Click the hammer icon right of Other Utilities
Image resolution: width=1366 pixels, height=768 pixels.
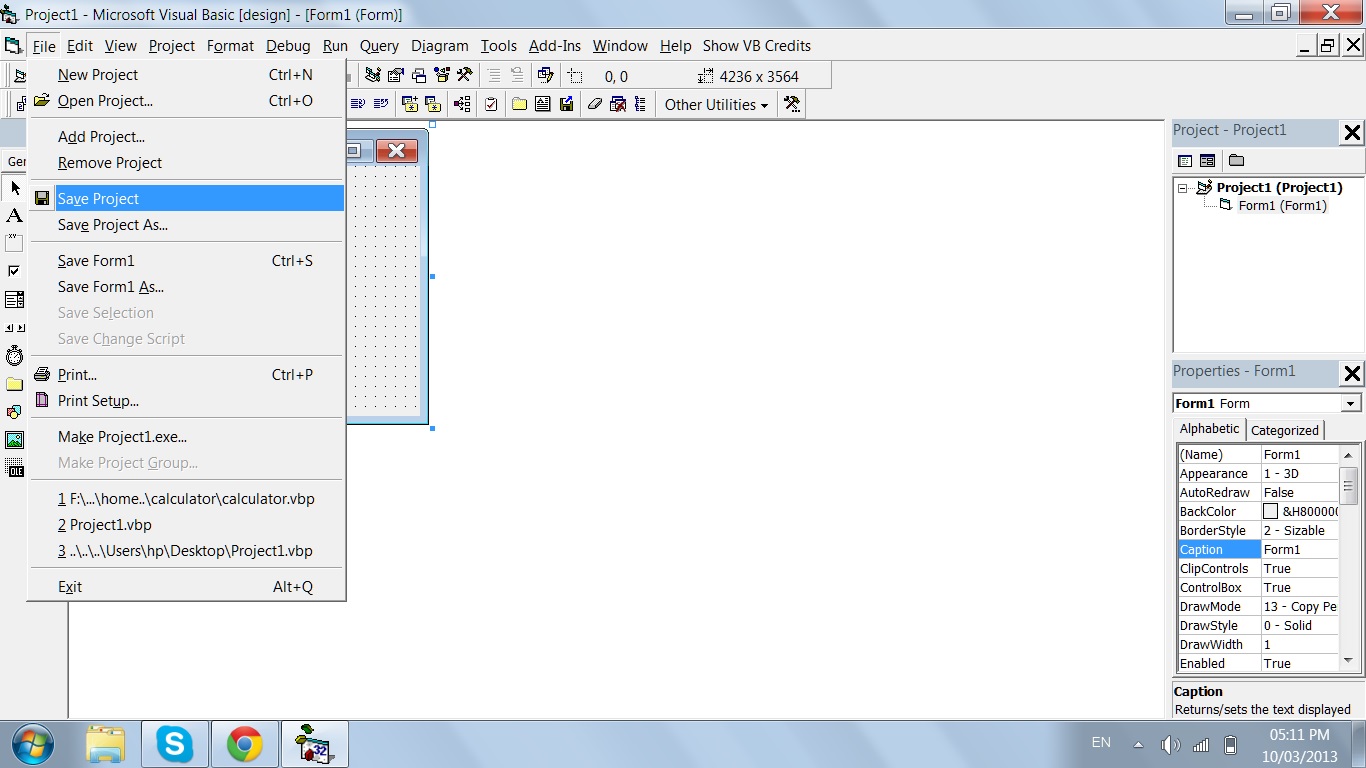(792, 104)
